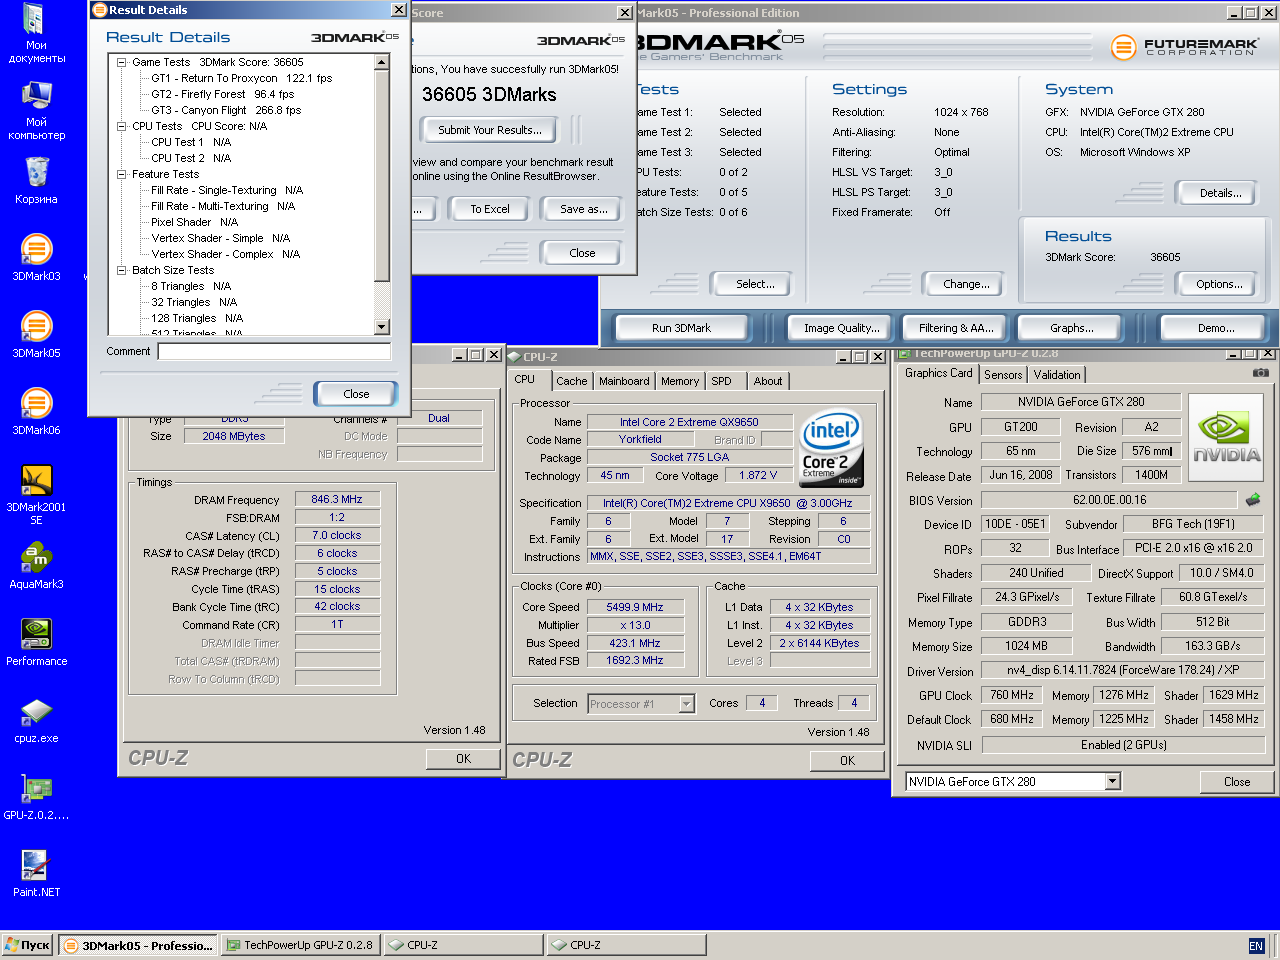
Task: Click the To Excel button
Action: (x=490, y=209)
